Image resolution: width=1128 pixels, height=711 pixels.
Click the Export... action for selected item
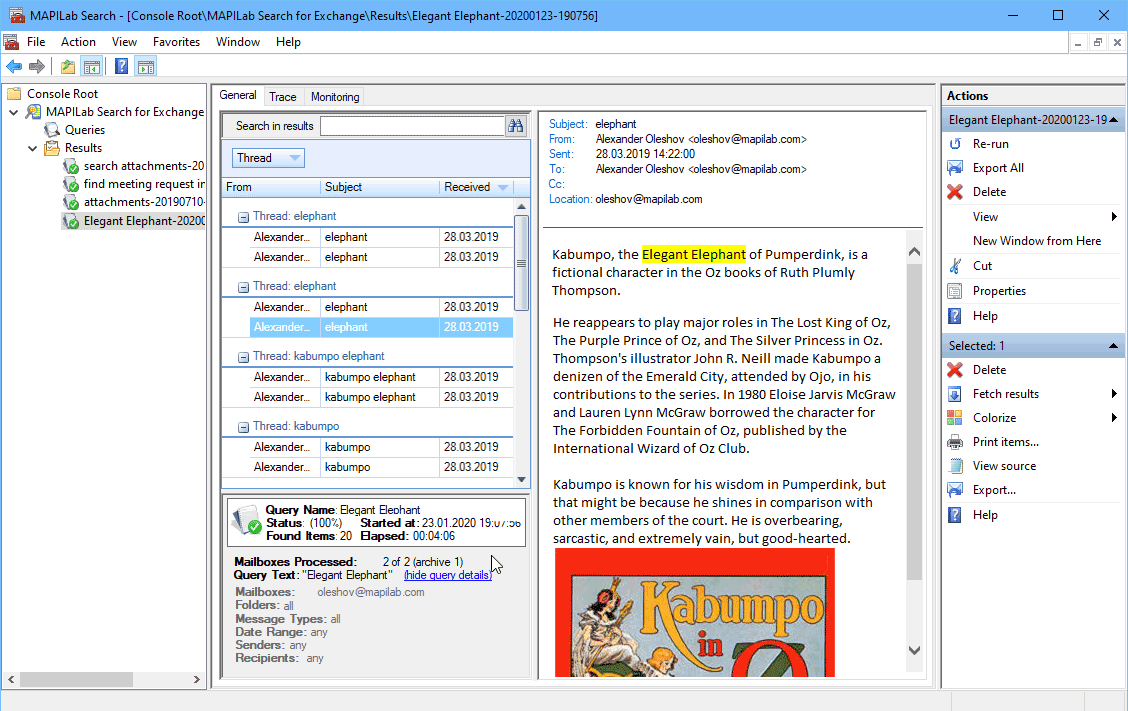click(994, 490)
